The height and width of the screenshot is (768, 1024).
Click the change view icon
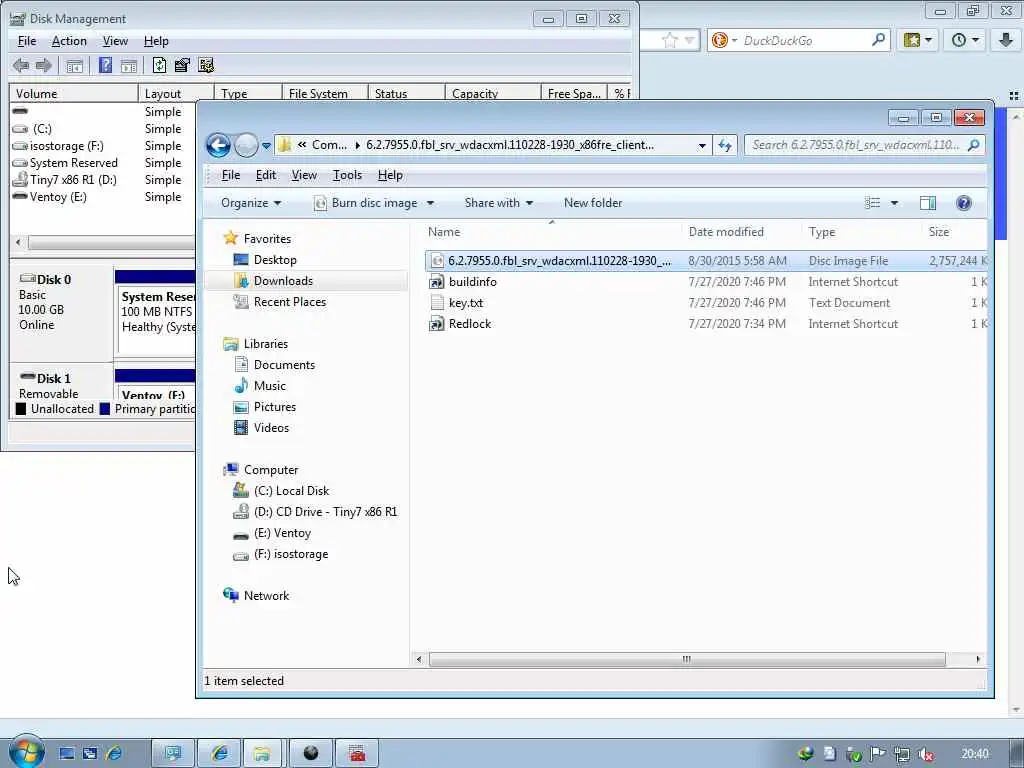click(872, 203)
